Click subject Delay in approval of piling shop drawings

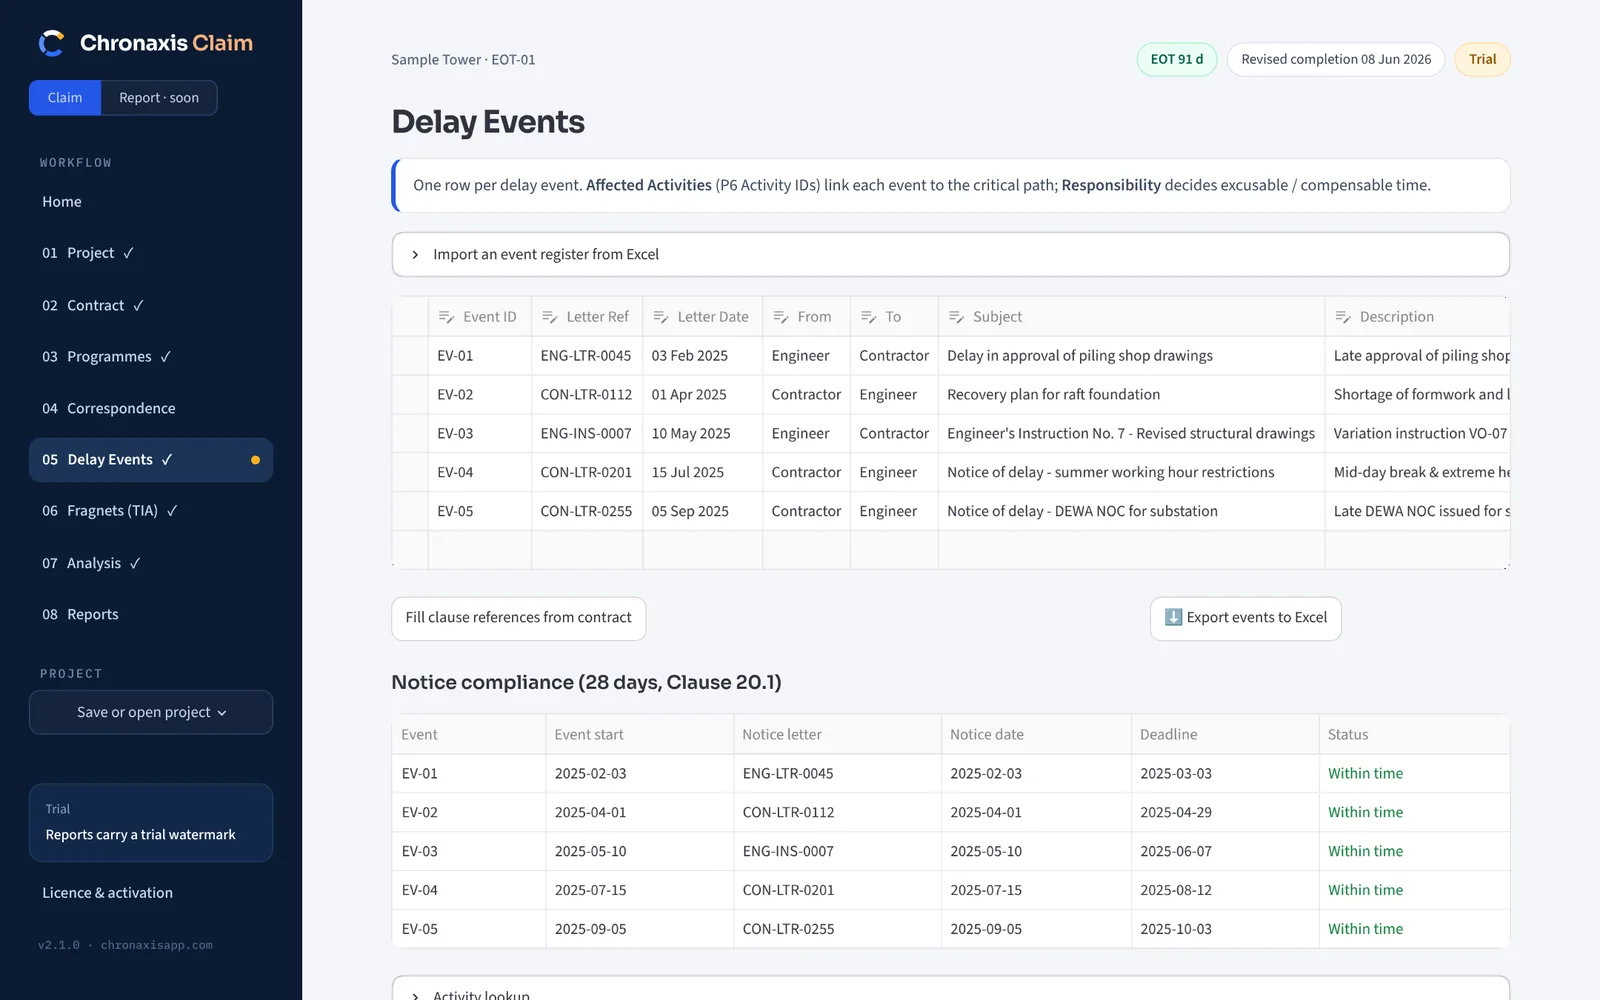[x=1131, y=356]
